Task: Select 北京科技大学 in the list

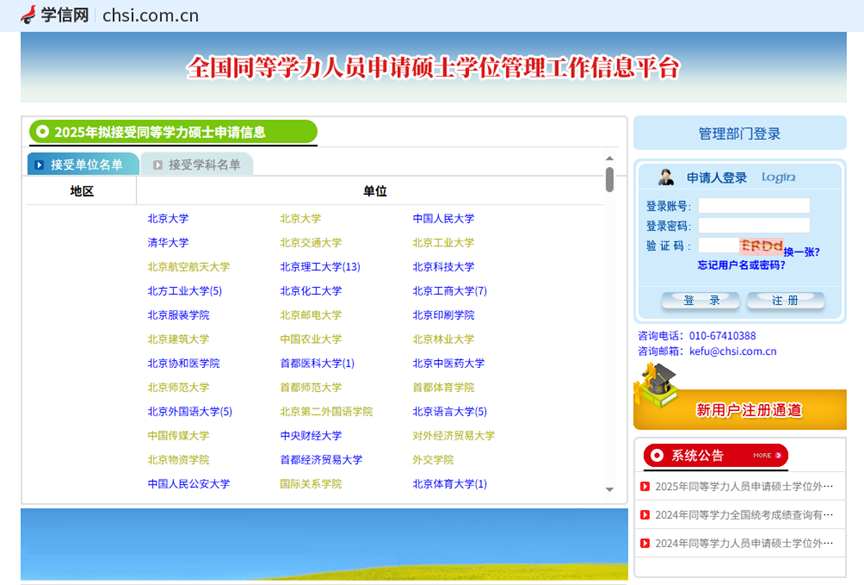Action: 444,267
